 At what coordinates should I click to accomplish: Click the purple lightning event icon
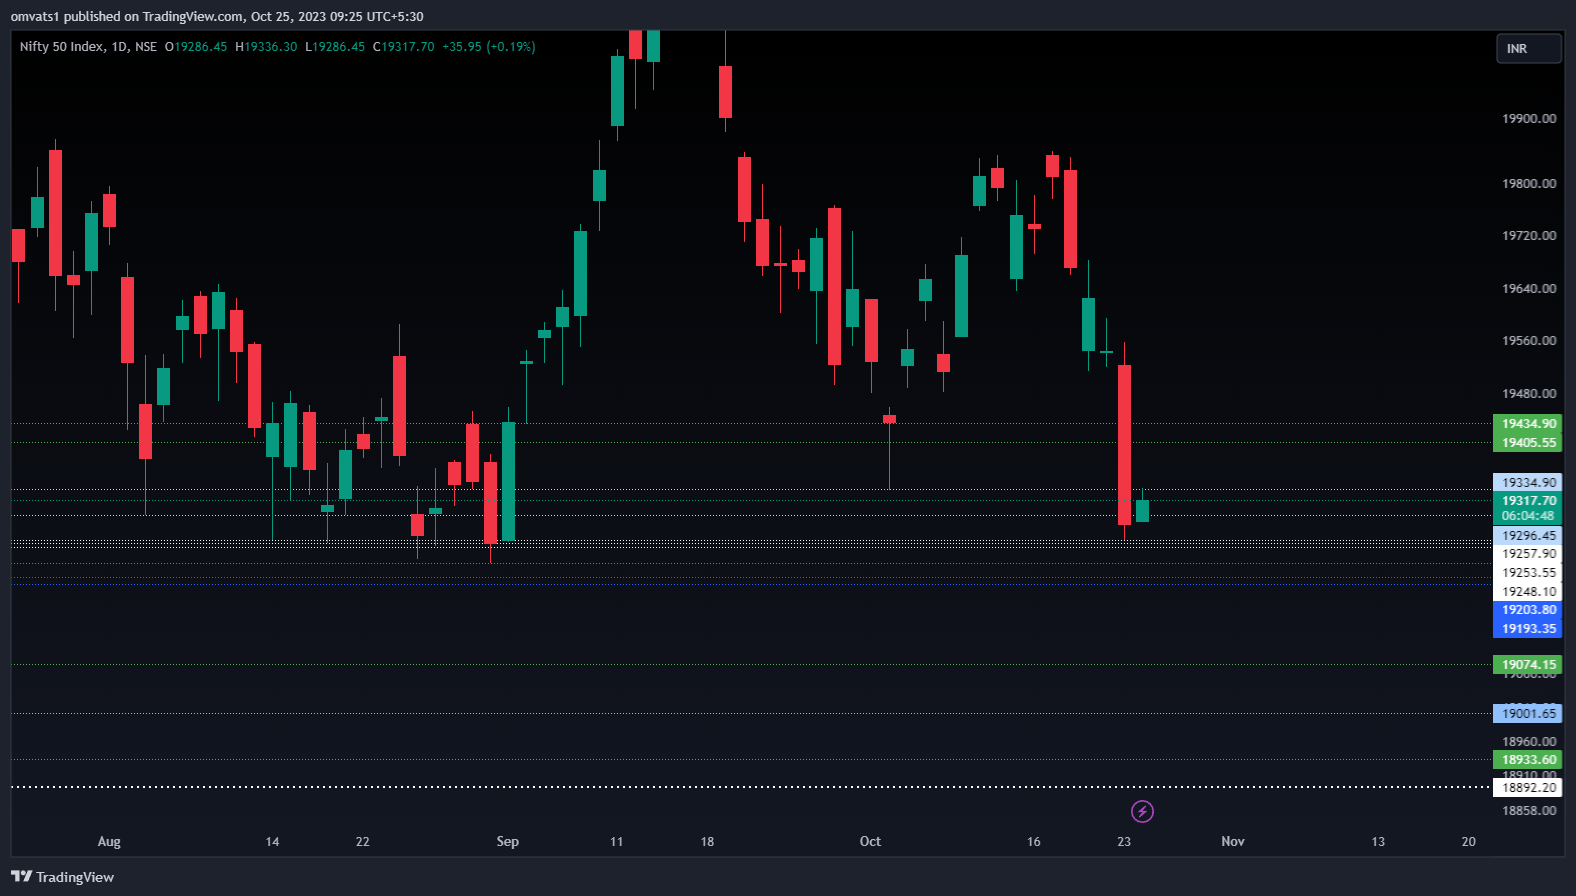click(1142, 811)
